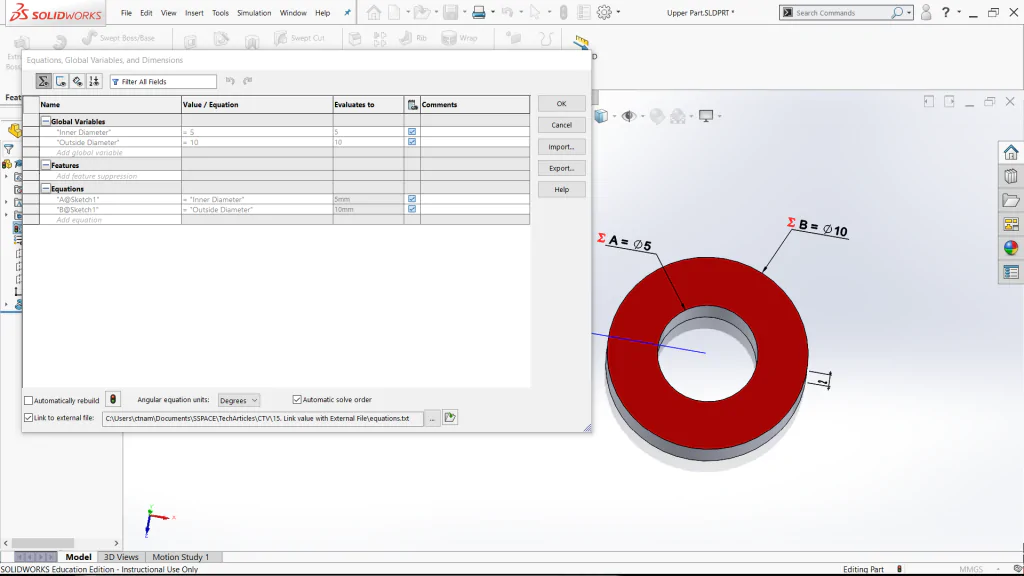Open the Design Library task pane tab
The height and width of the screenshot is (576, 1024).
click(x=1010, y=176)
